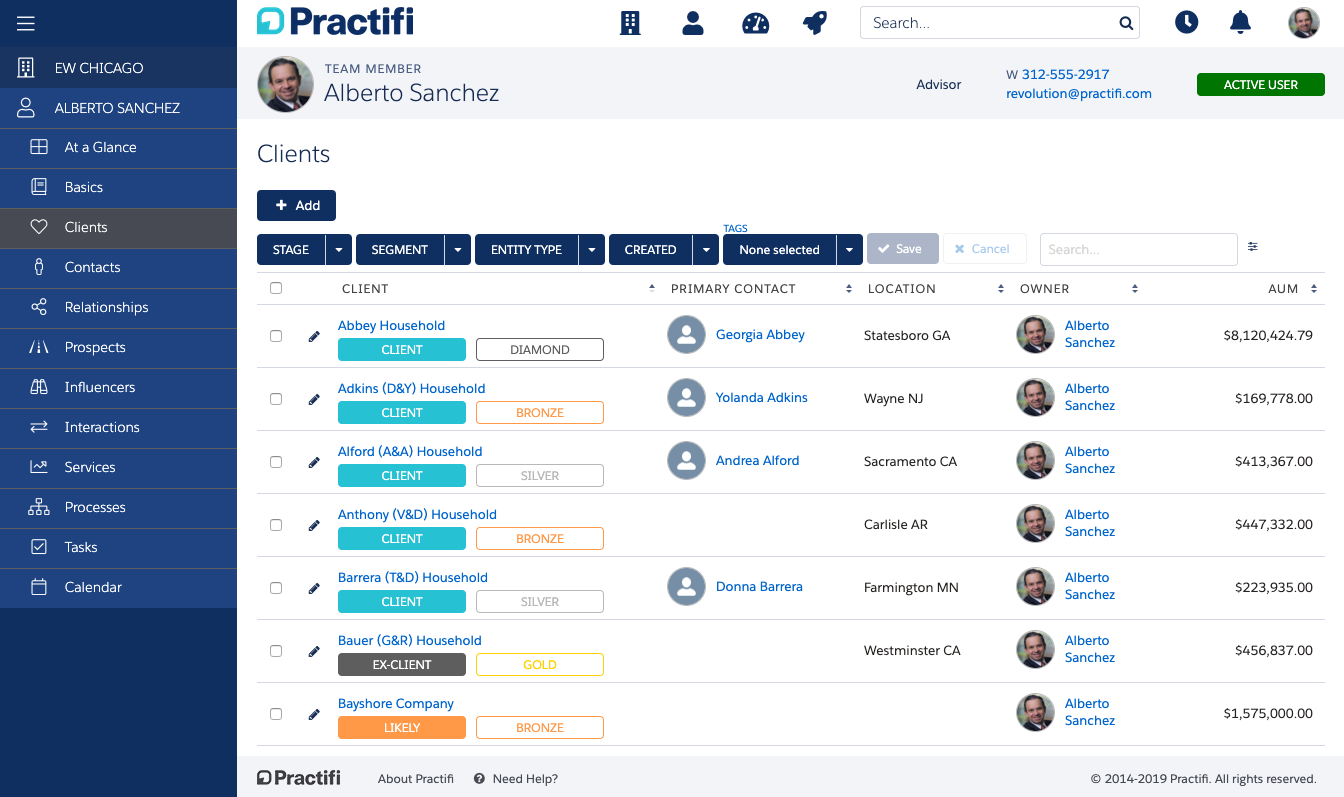Image resolution: width=1344 pixels, height=797 pixels.
Task: Collapse the sidebar with the hamburger icon
Action: 26,23
